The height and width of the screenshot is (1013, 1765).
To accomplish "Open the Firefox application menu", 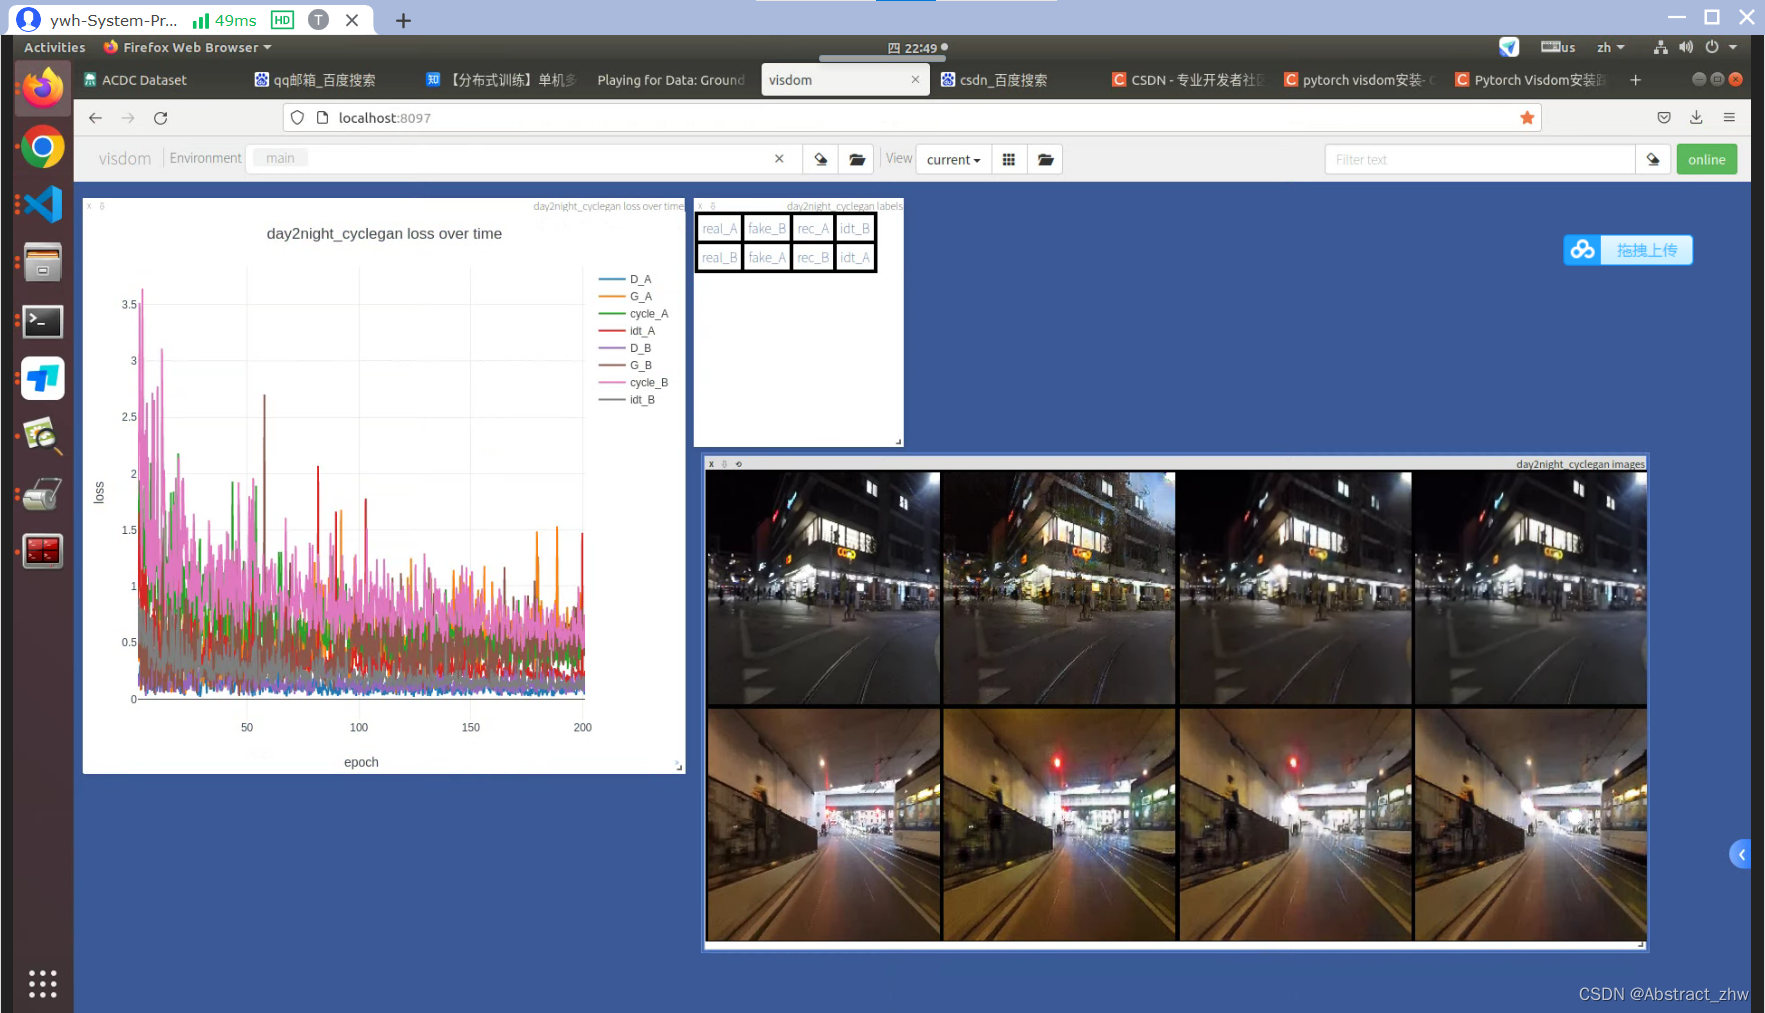I will coord(1730,117).
